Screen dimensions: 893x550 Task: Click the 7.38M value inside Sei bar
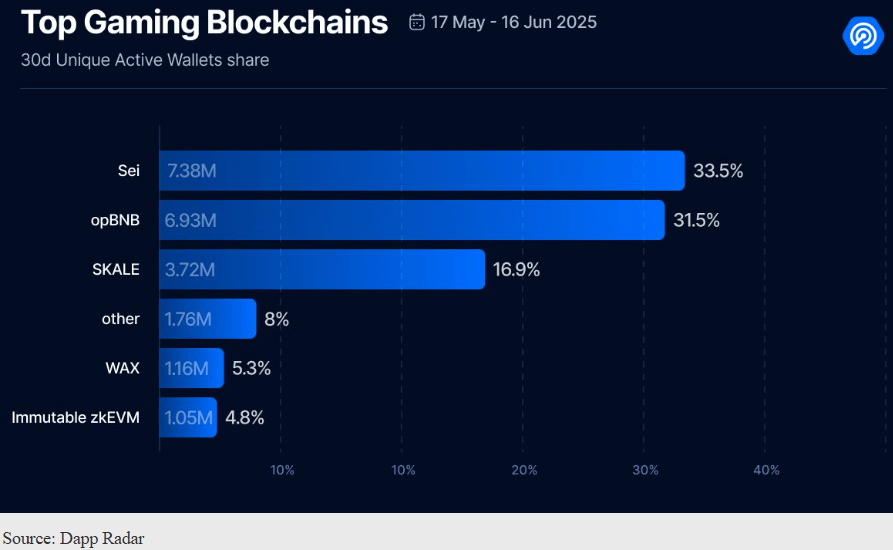click(192, 171)
